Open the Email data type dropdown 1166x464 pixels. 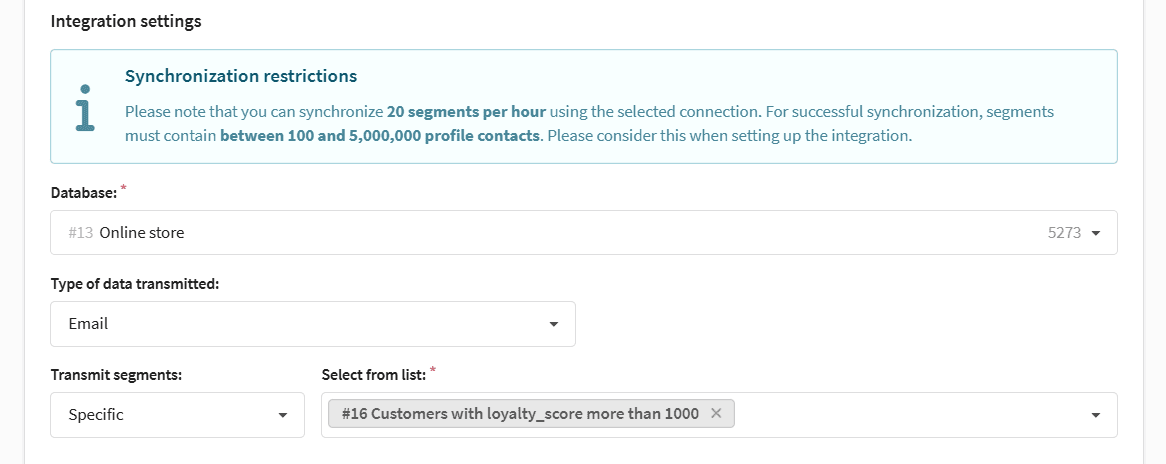pos(313,324)
